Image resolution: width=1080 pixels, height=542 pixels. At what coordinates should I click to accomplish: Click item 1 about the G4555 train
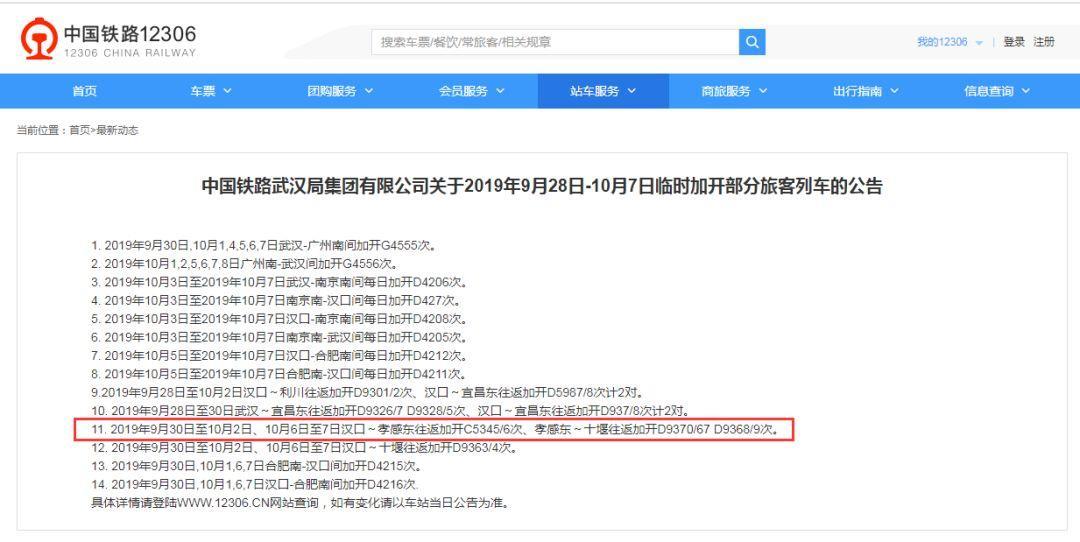click(x=262, y=245)
